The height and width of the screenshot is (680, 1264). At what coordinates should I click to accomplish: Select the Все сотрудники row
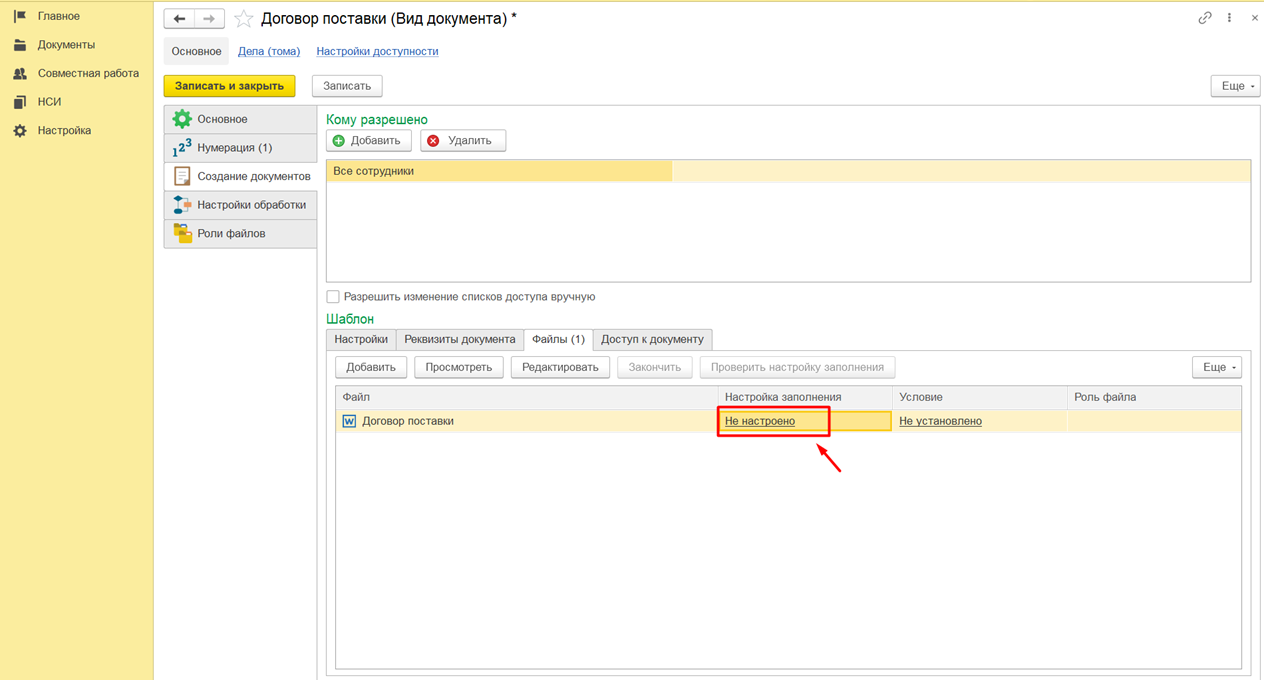[788, 171]
